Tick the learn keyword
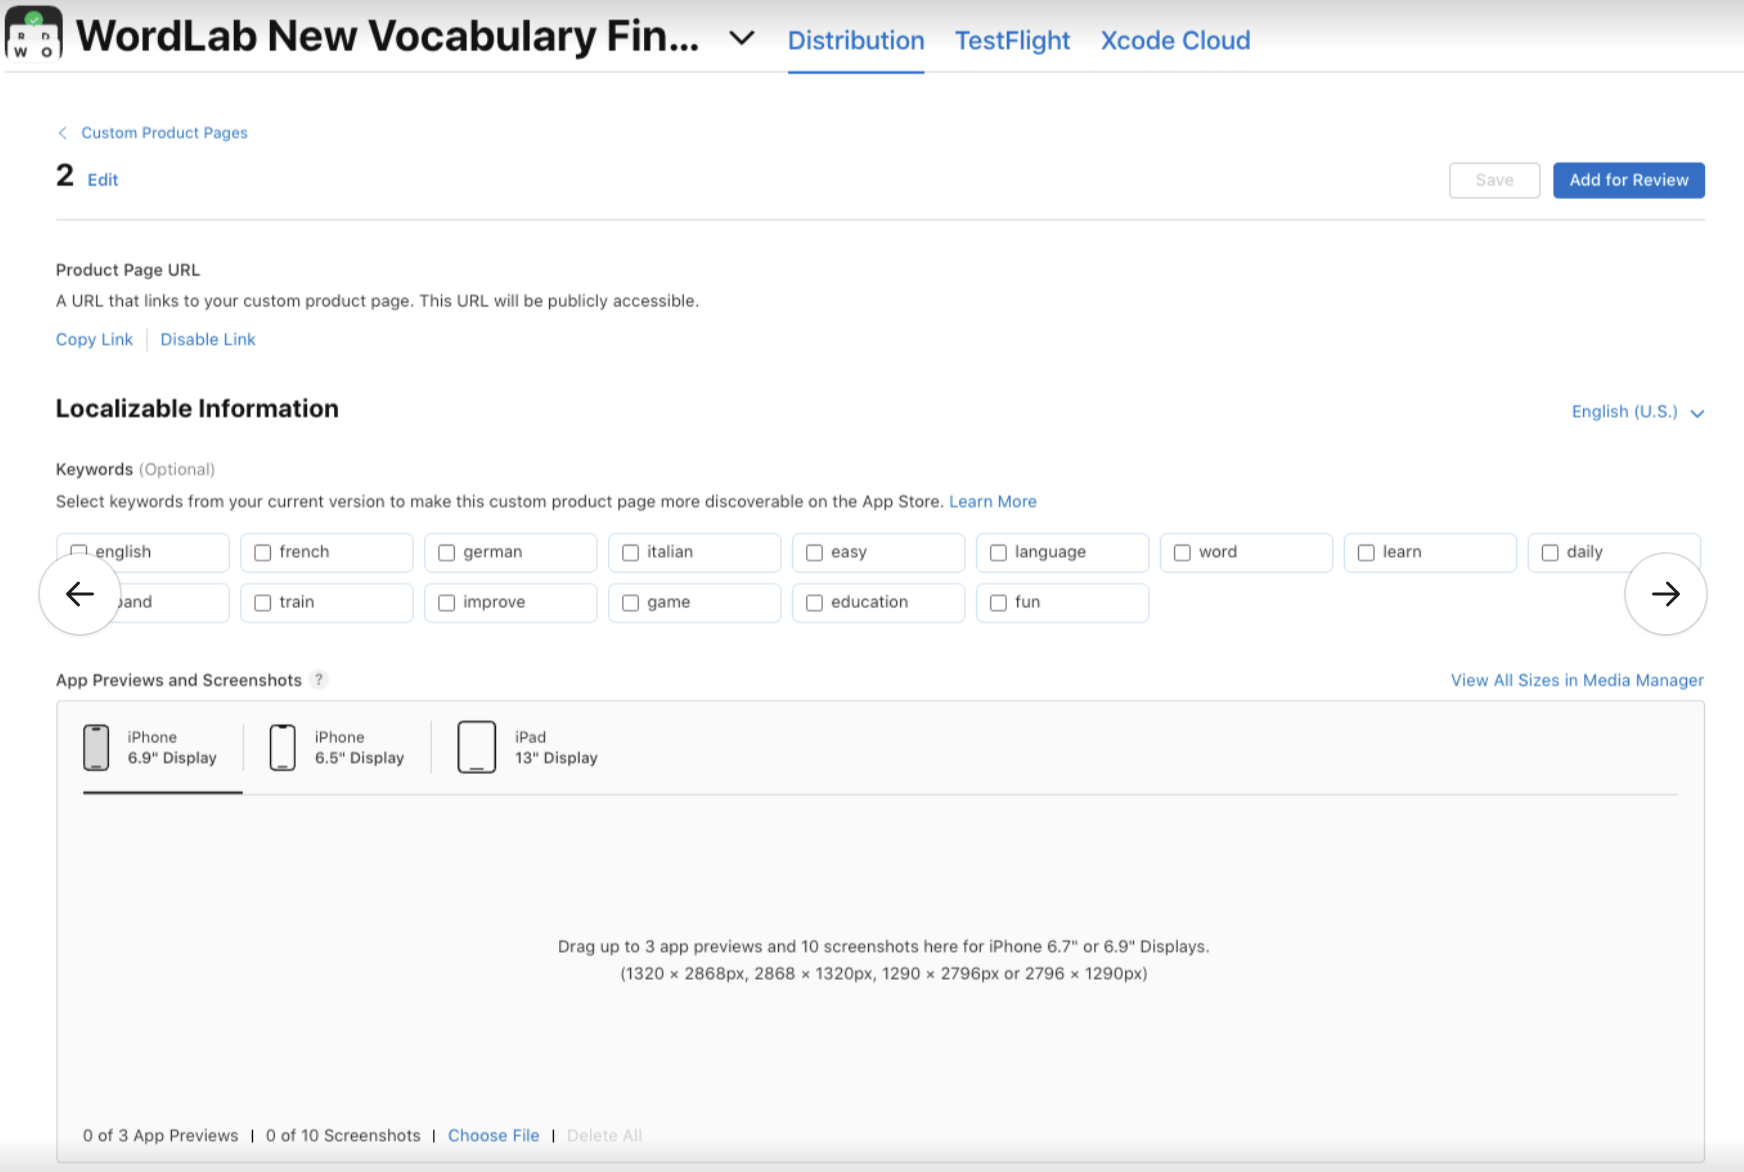 click(x=1366, y=552)
